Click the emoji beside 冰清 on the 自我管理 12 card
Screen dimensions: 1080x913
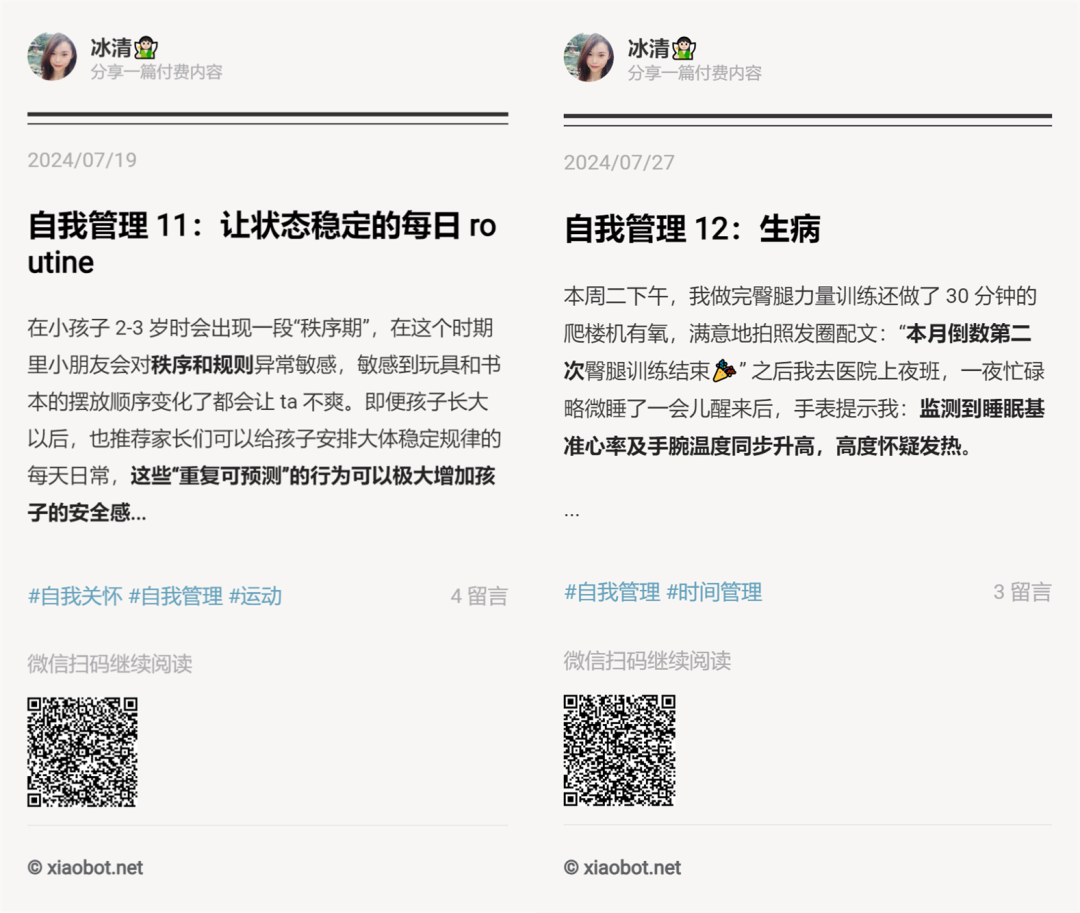(683, 48)
